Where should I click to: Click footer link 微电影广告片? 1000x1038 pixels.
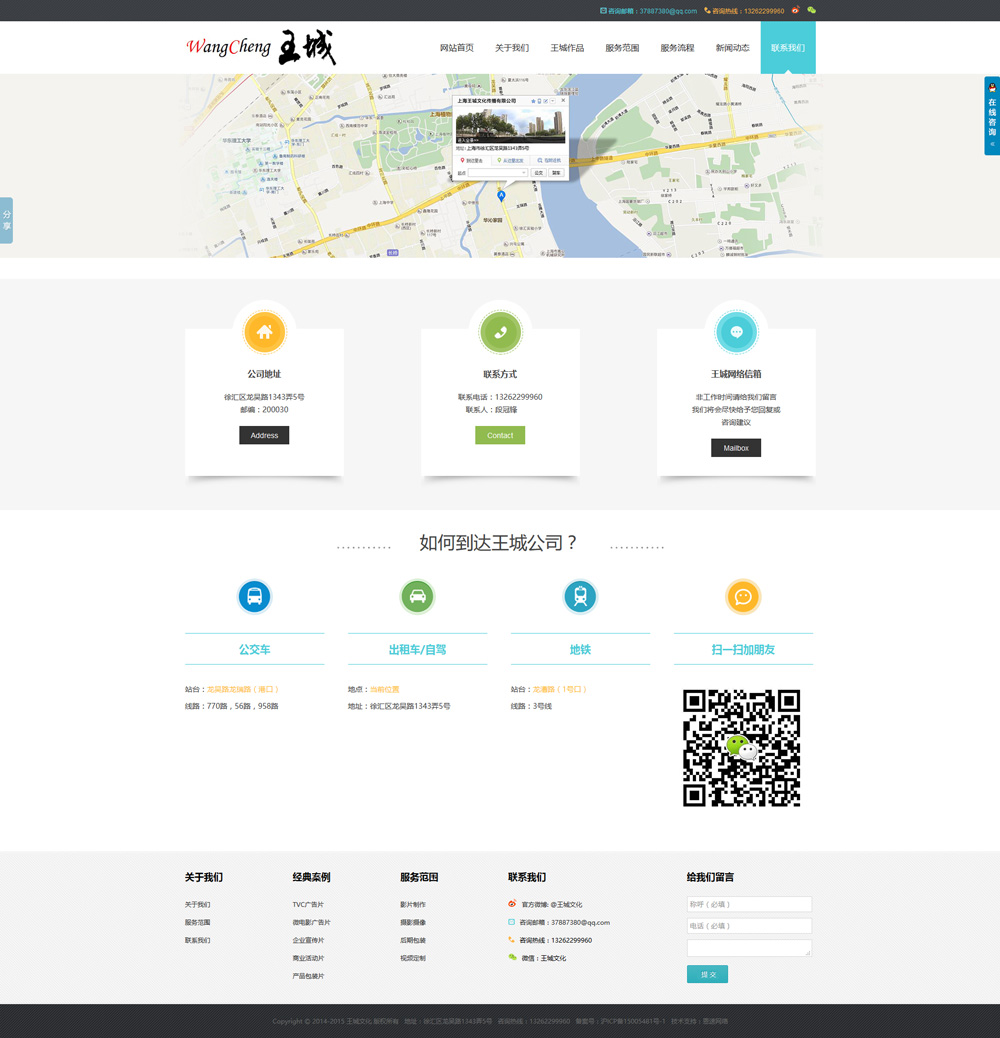[312, 922]
